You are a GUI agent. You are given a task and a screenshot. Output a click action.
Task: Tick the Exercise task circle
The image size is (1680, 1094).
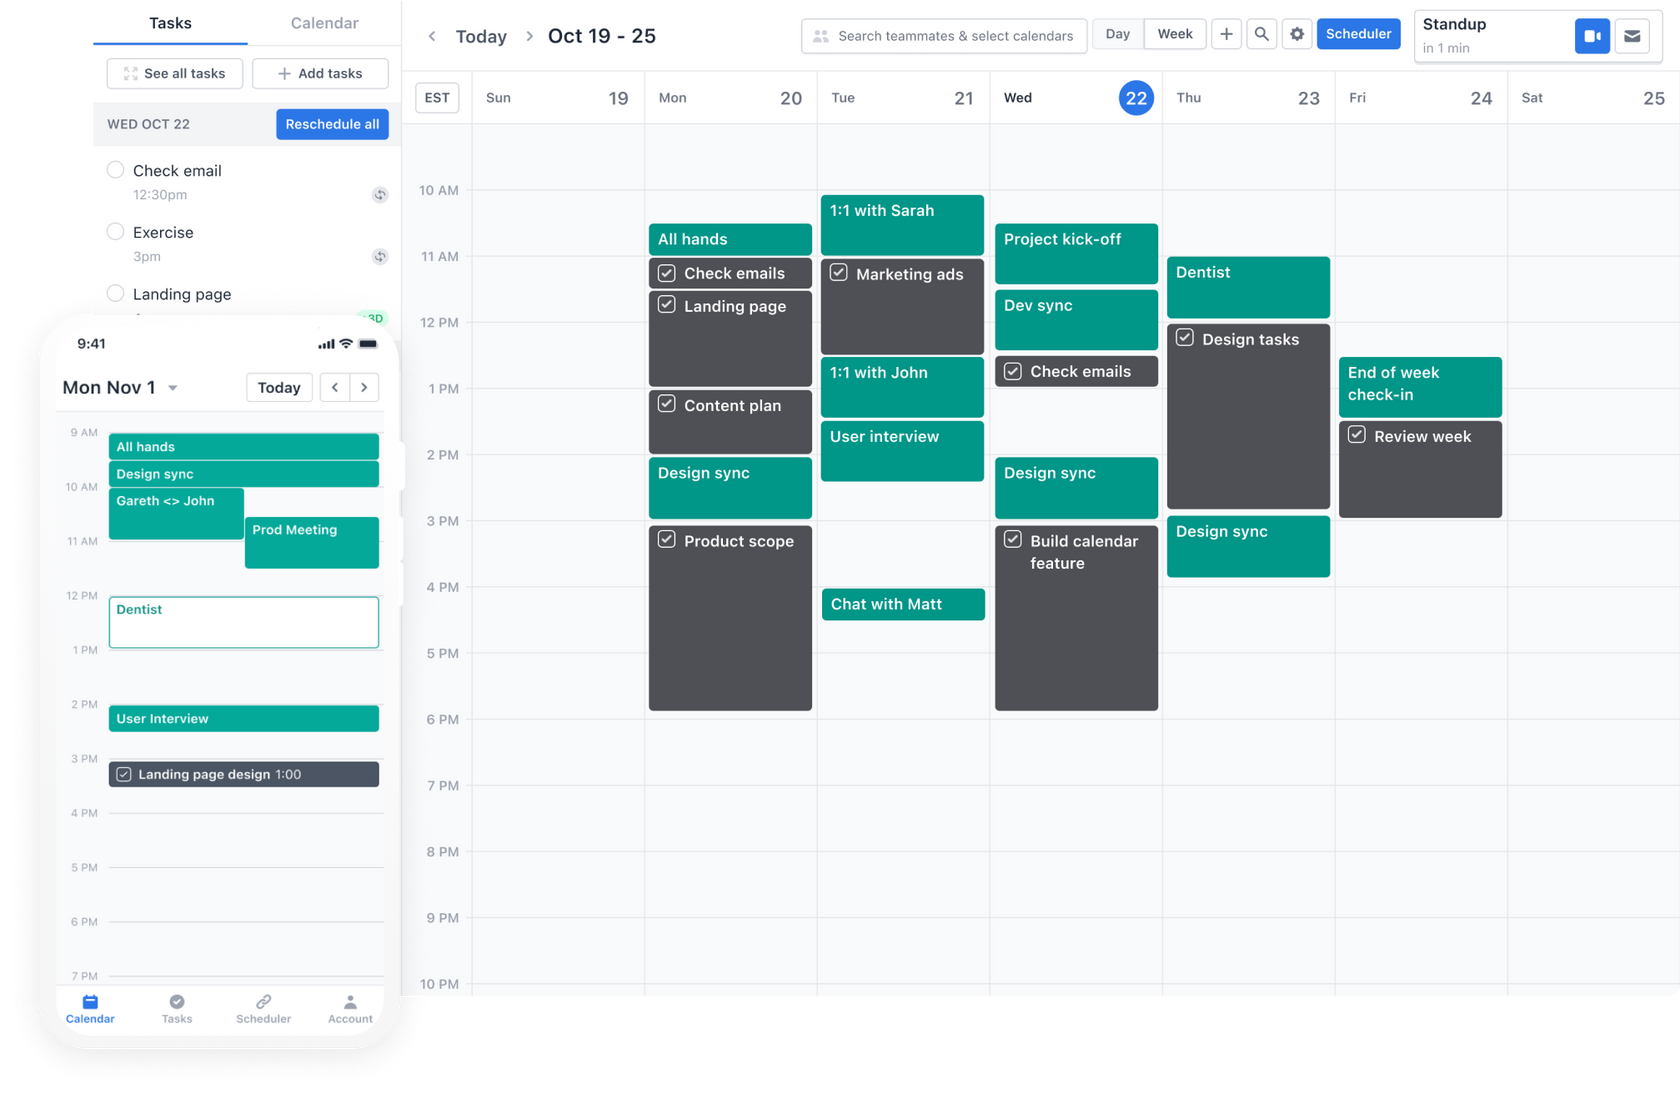[x=116, y=232]
